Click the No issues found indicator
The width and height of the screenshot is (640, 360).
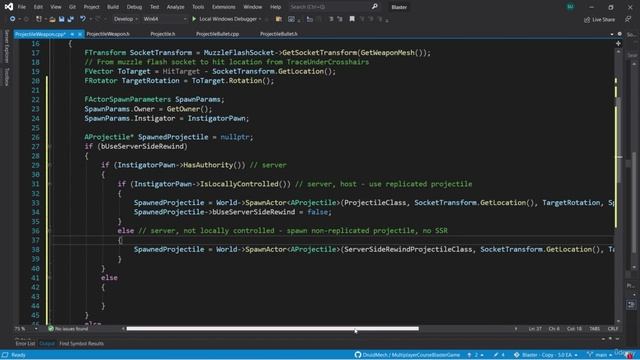68,329
